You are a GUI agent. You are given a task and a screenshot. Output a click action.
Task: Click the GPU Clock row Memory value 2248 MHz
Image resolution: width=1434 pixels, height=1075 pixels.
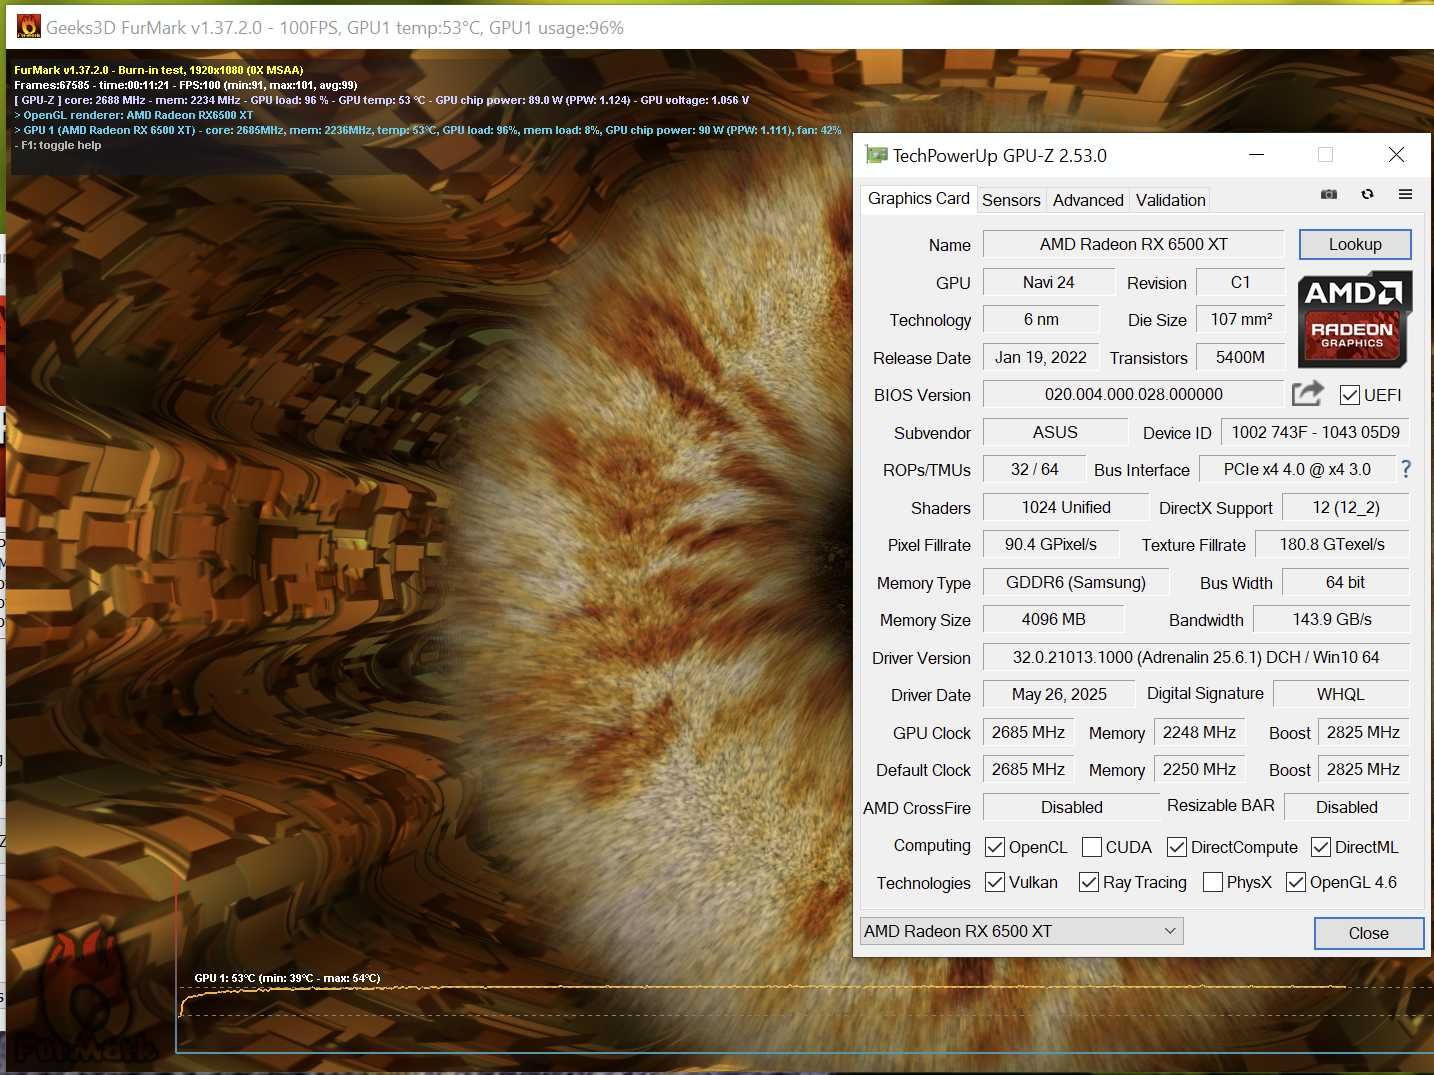[x=1199, y=732]
